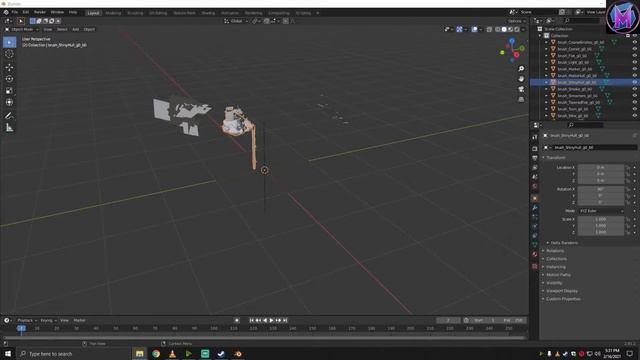Play the animation in the timeline
This screenshot has height=360, width=640.
click(272, 320)
